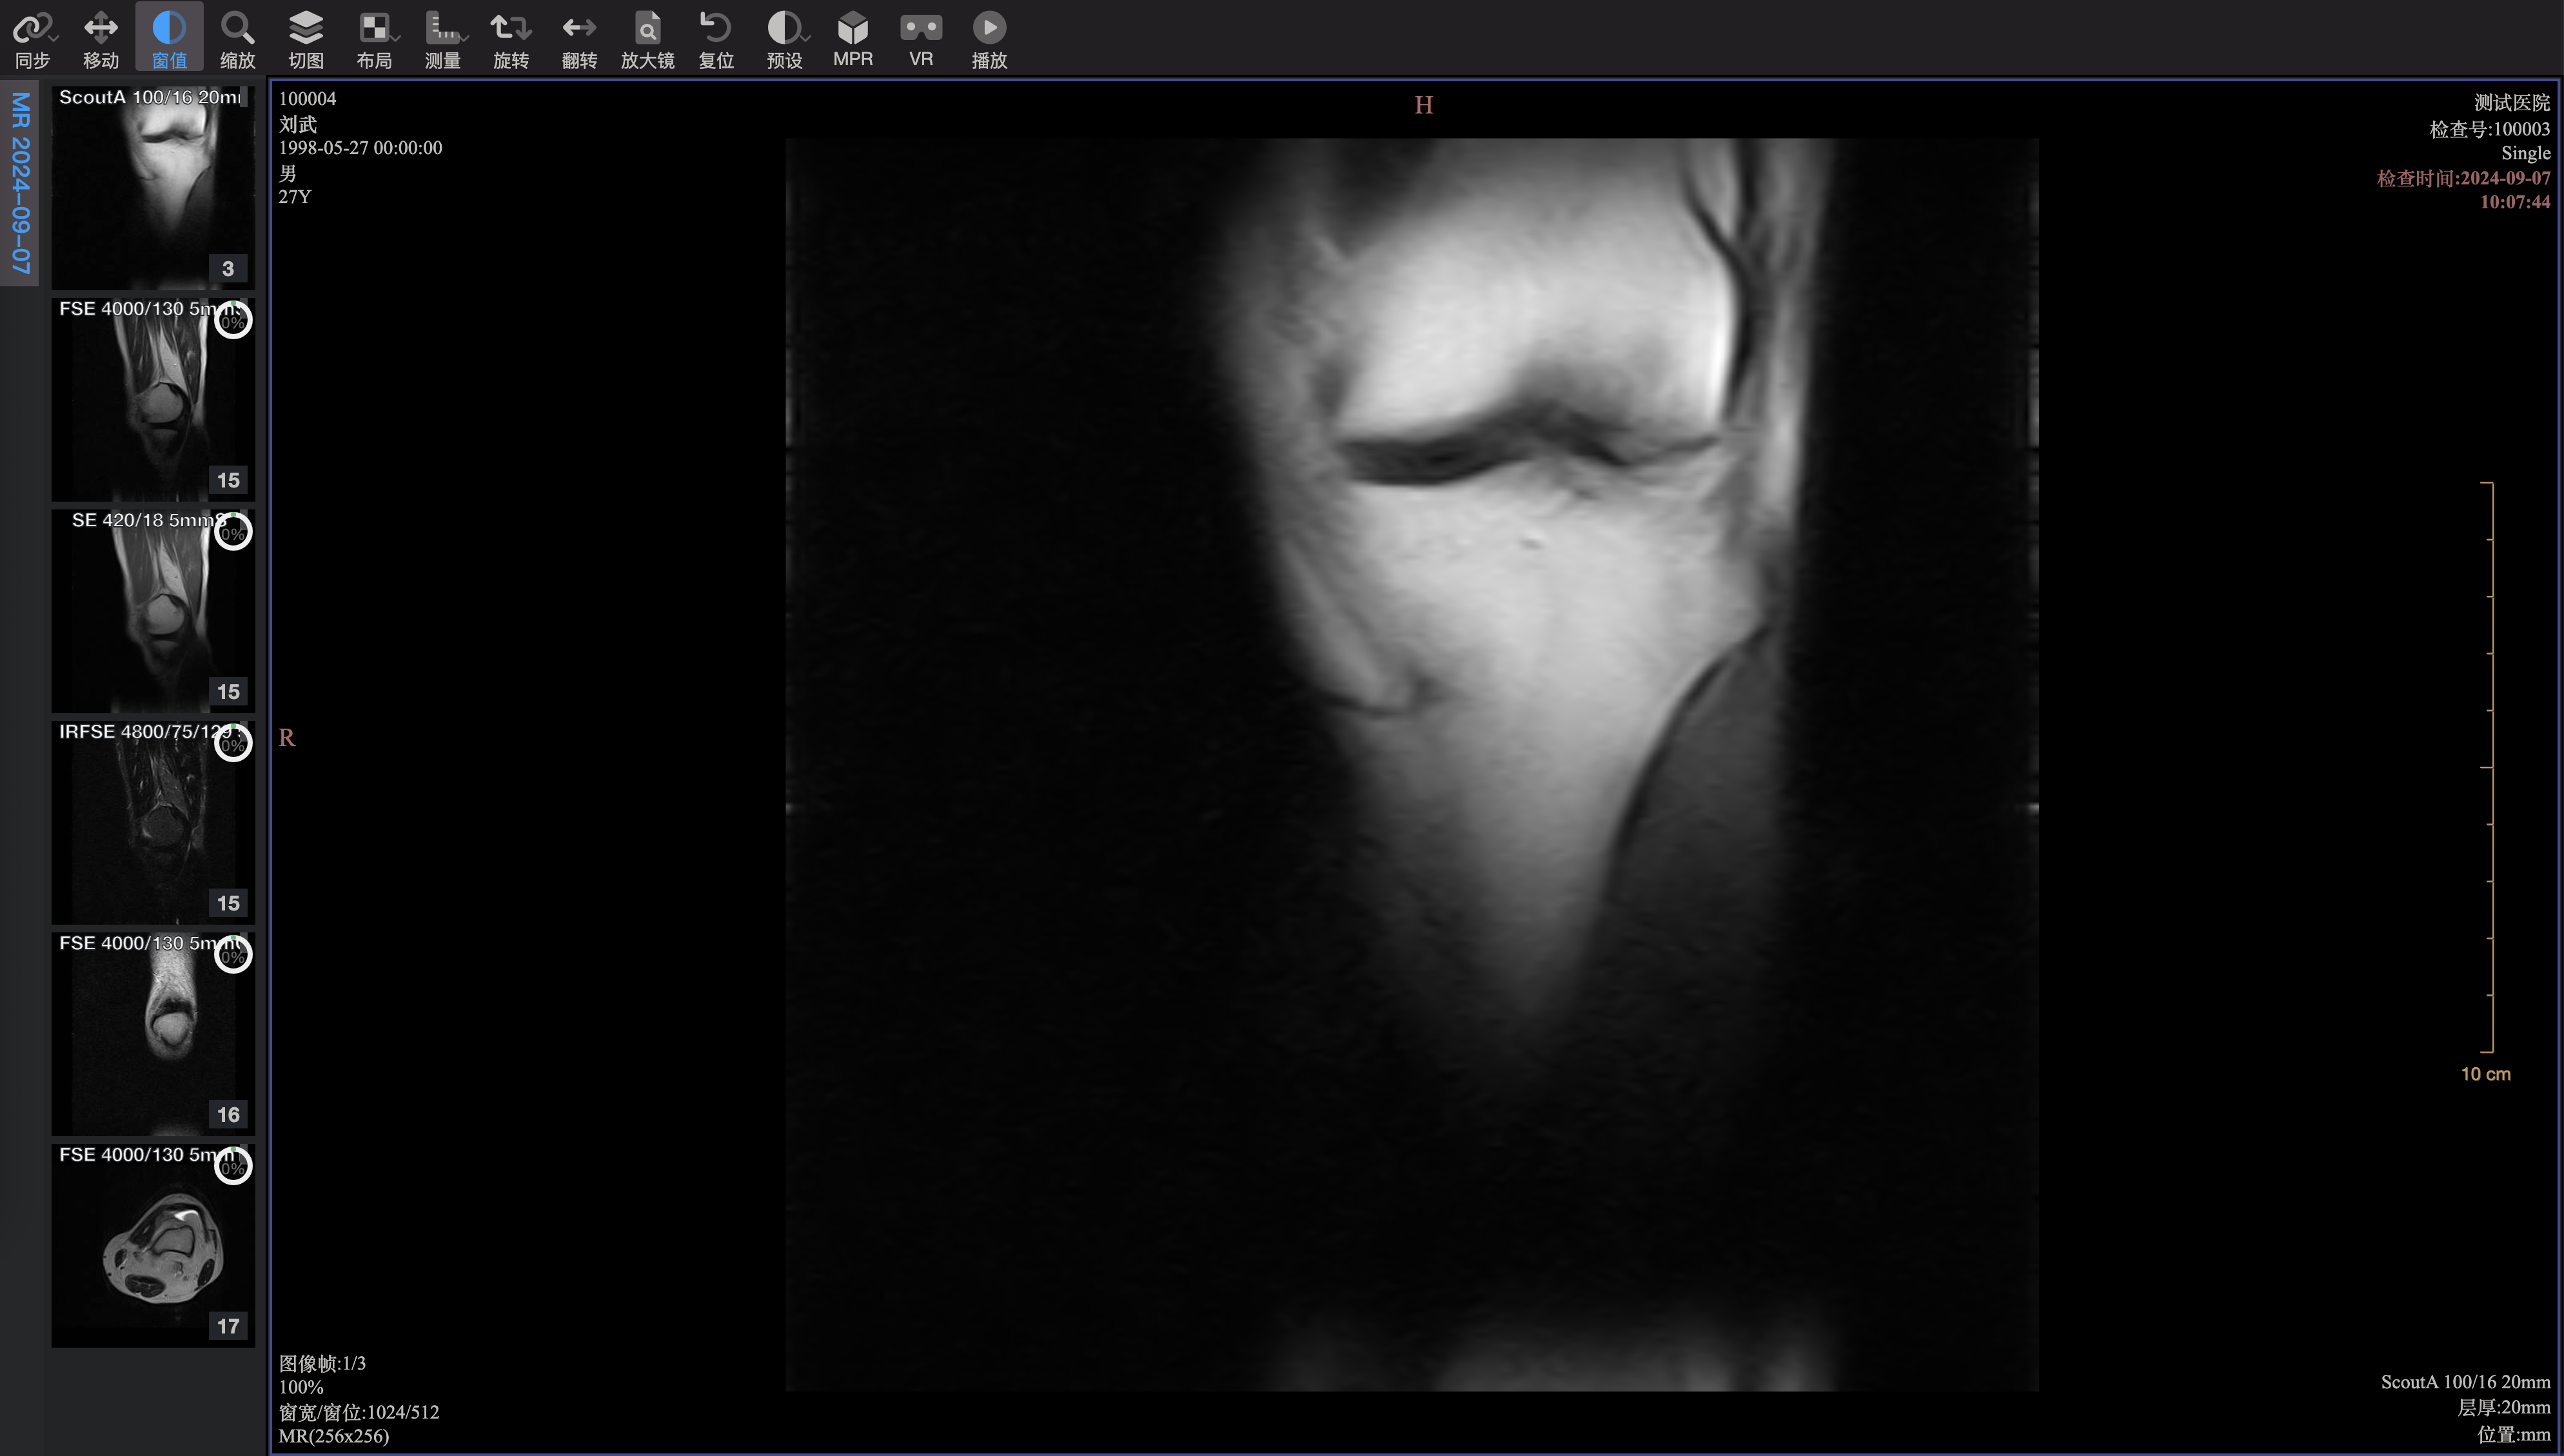The width and height of the screenshot is (2564, 1456).
Task: Click the H orientation marker
Action: (1424, 105)
